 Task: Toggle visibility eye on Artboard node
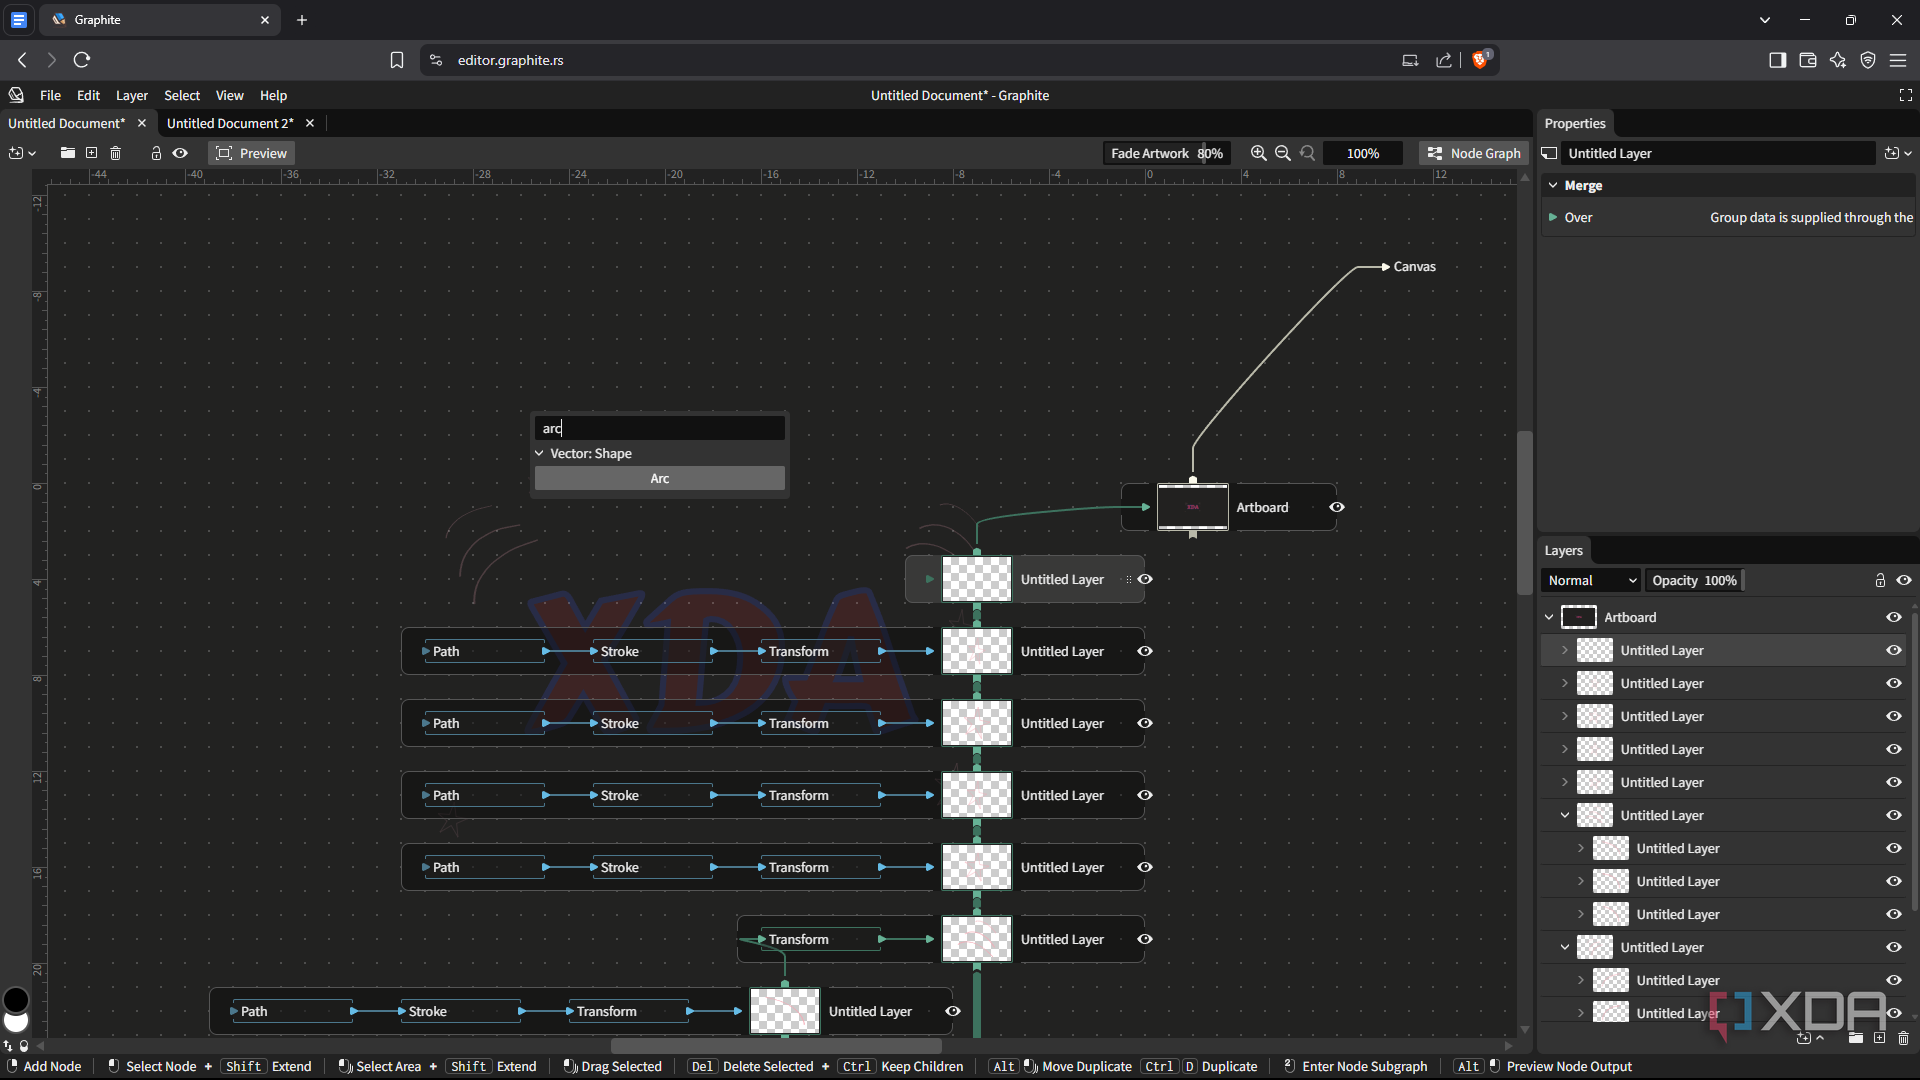[1336, 507]
